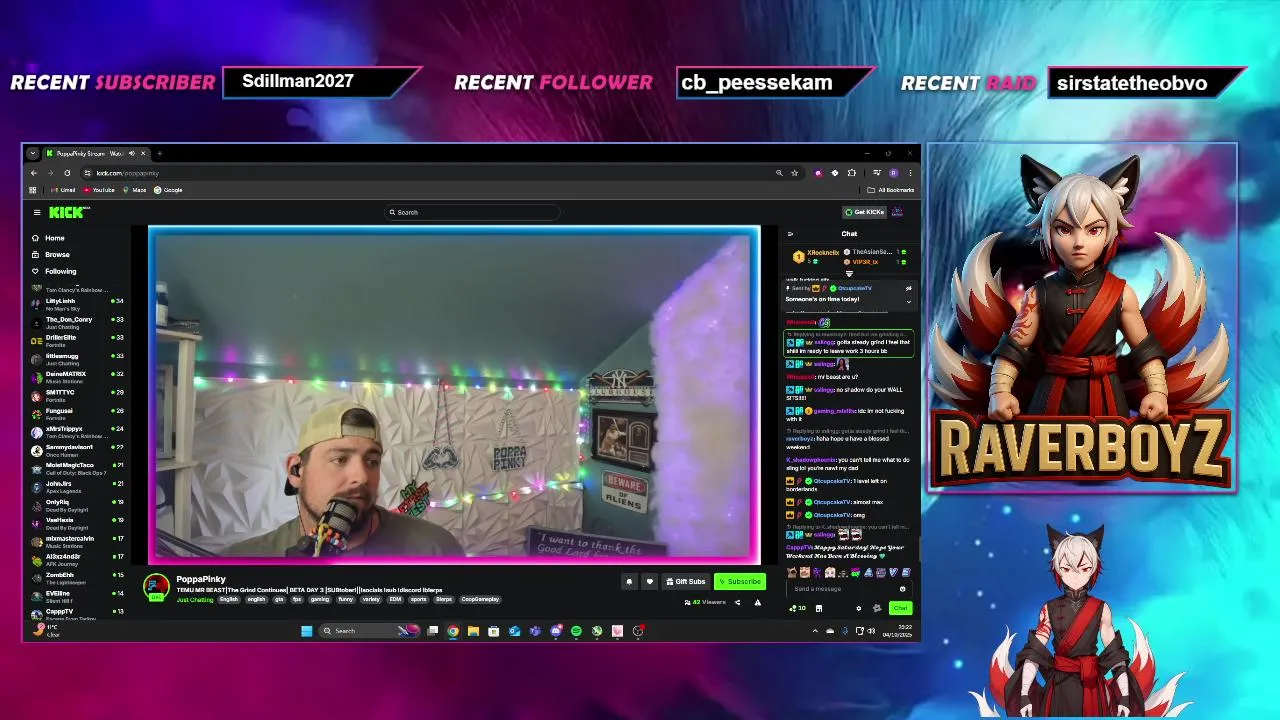Open Chrome three-dot menu

tap(910, 173)
